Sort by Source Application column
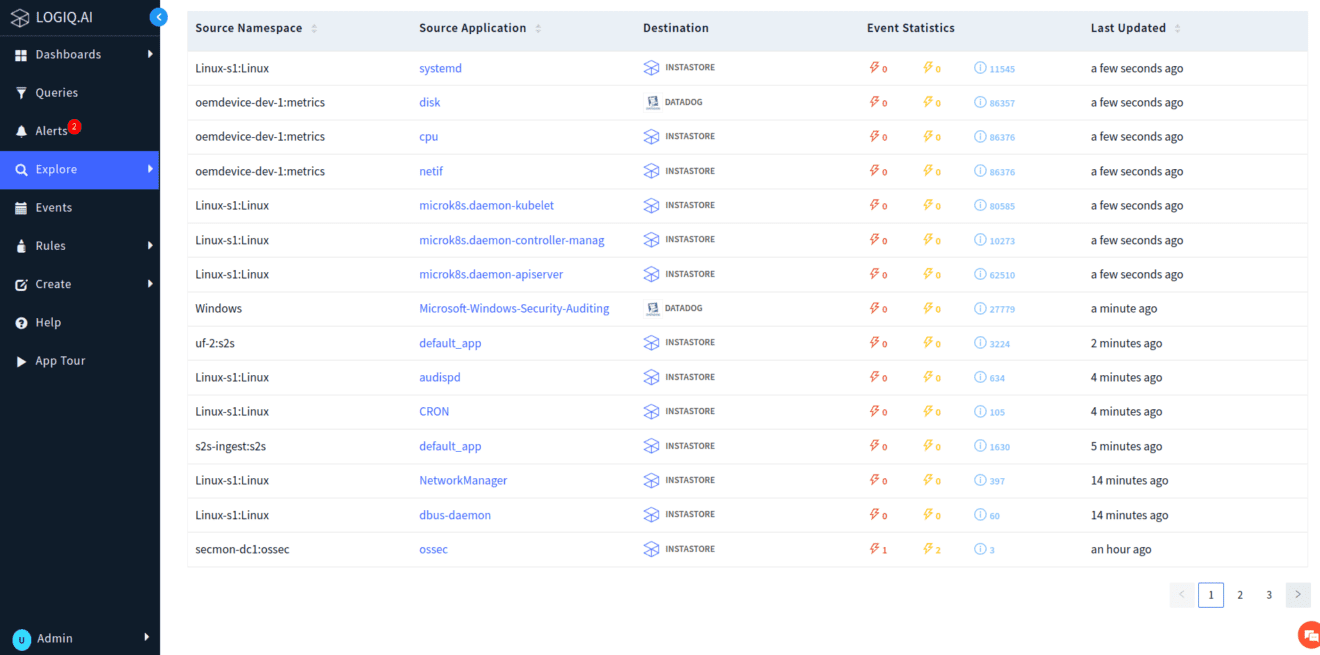The height and width of the screenshot is (655, 1320). click(x=538, y=29)
